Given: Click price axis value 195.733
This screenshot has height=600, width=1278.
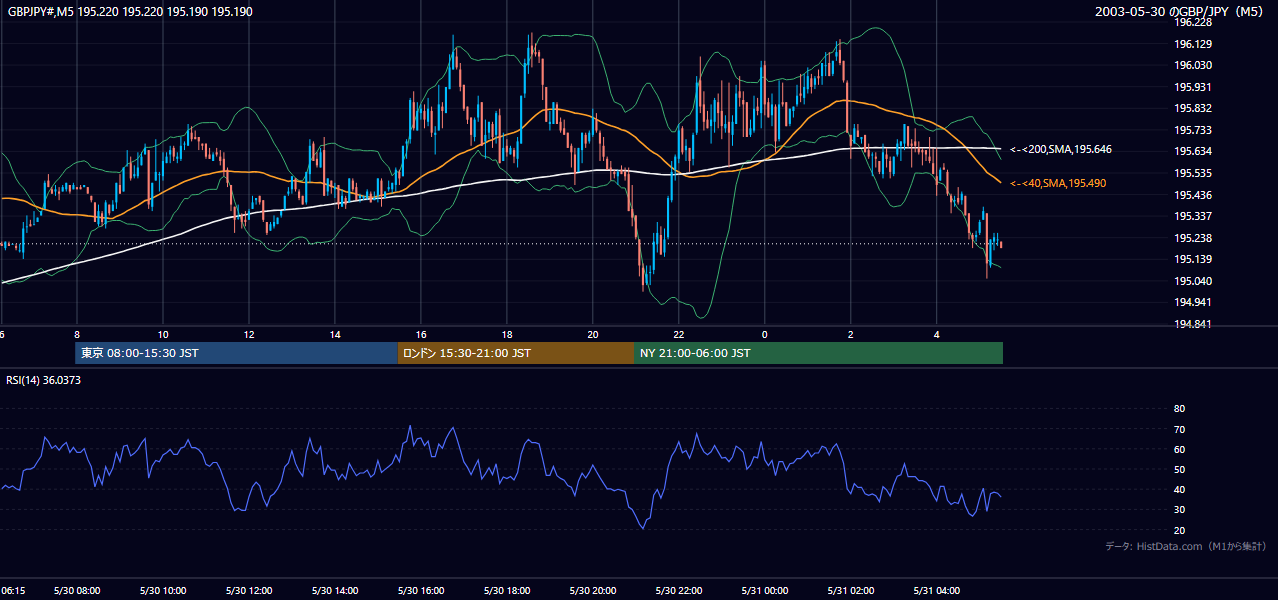Looking at the screenshot, I should tap(1194, 130).
